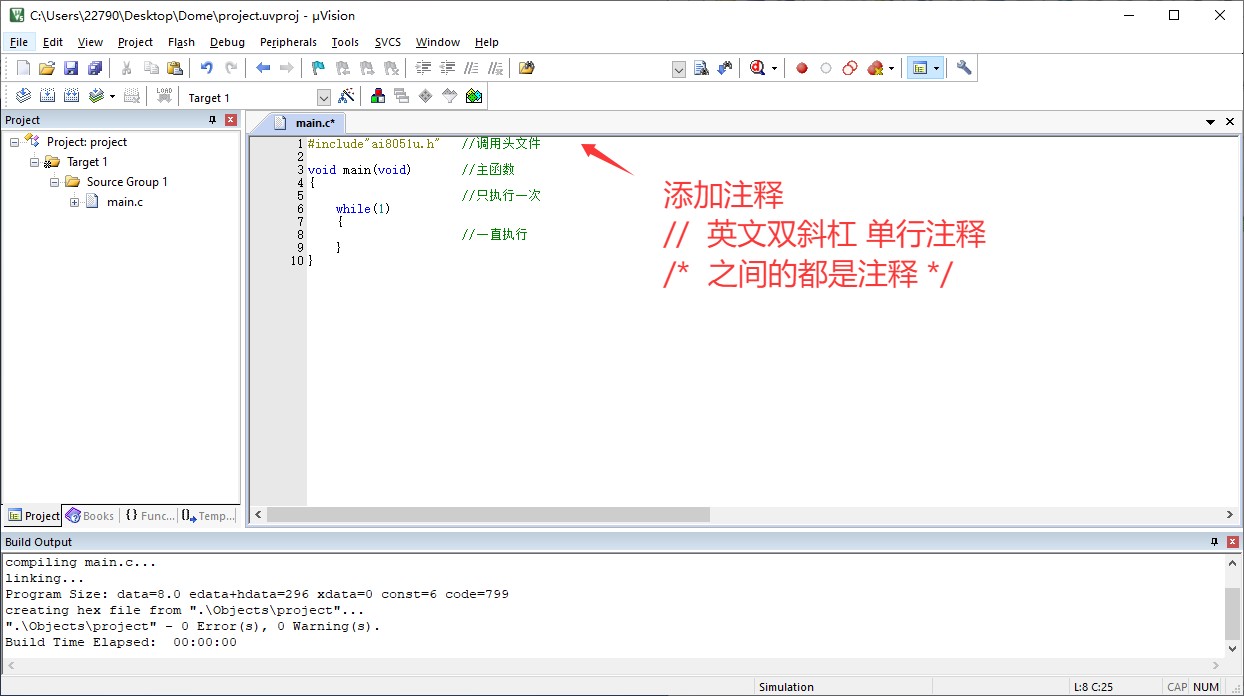Screen dimensions: 1244x696
Task: Click the Build target icon
Action: pos(47,96)
